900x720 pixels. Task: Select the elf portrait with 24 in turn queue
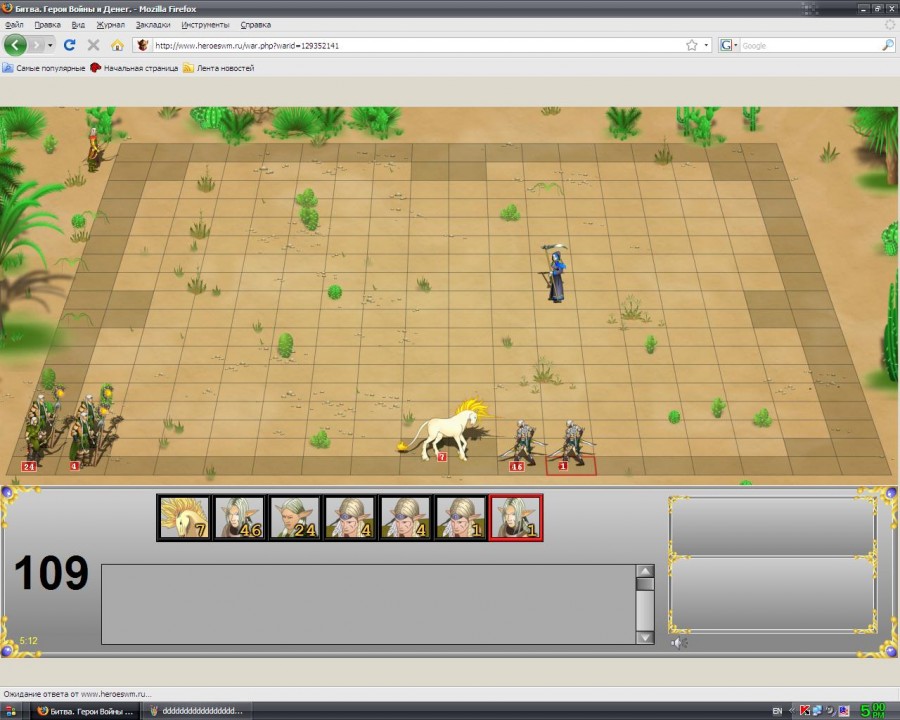[294, 517]
